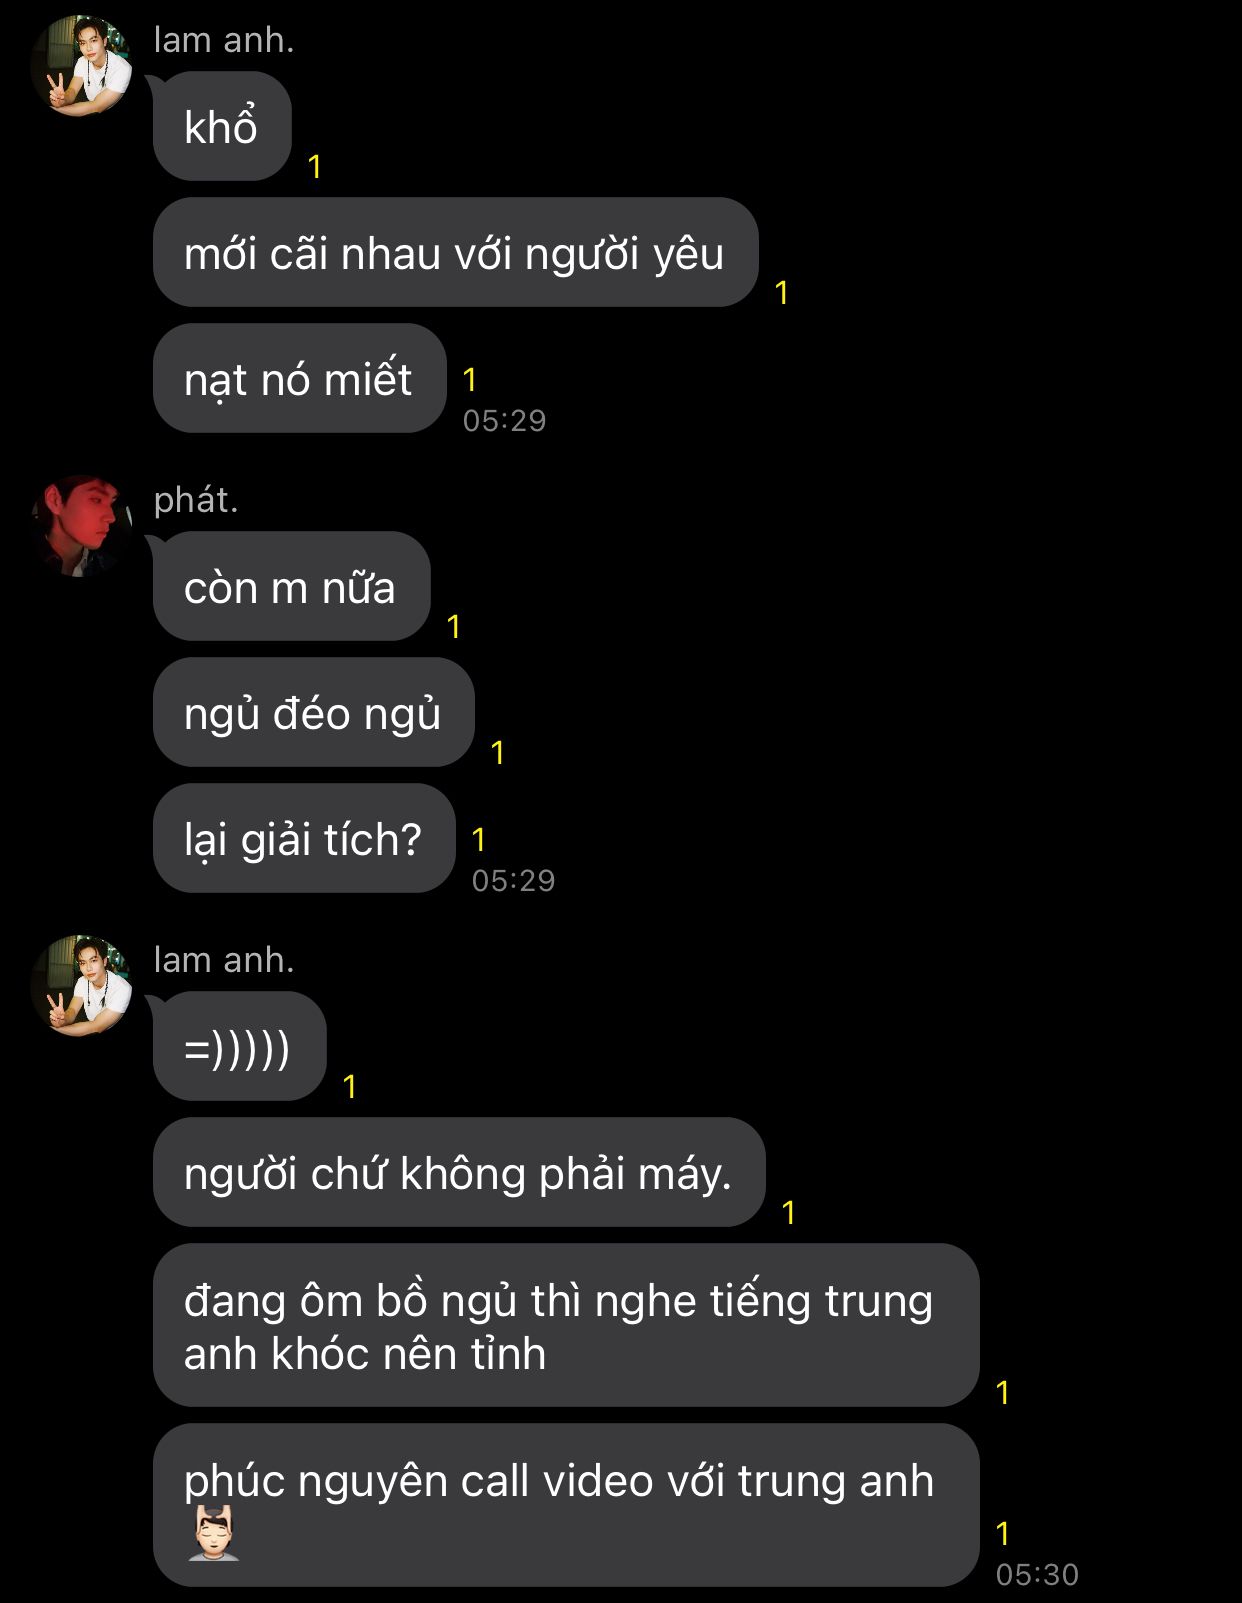Tap the face massage emoji in the last message

(214, 1533)
